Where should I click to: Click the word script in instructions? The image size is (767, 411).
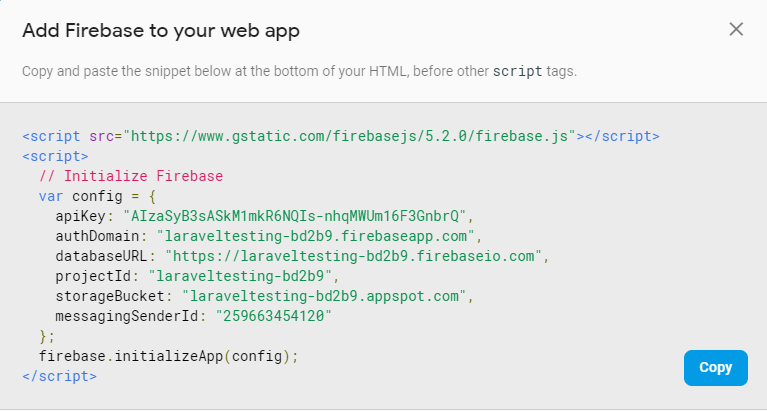(x=518, y=71)
